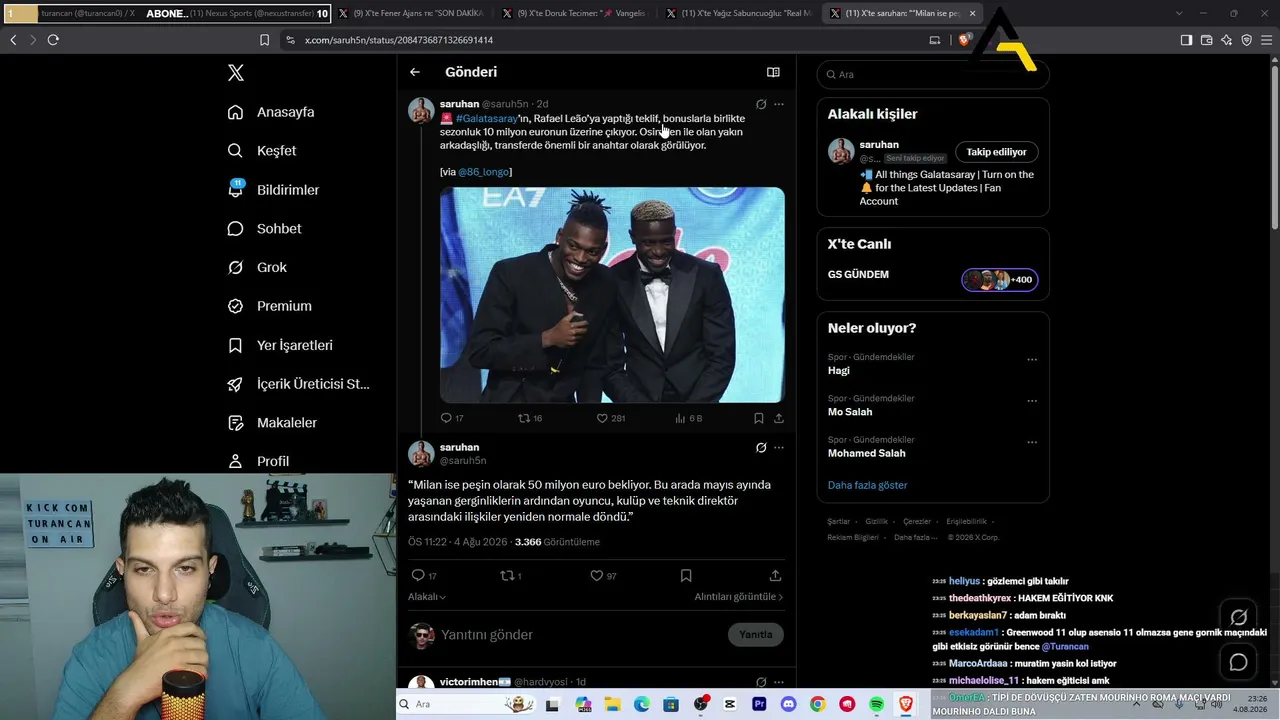Go to Anasayfa in the sidebar

[271, 112]
